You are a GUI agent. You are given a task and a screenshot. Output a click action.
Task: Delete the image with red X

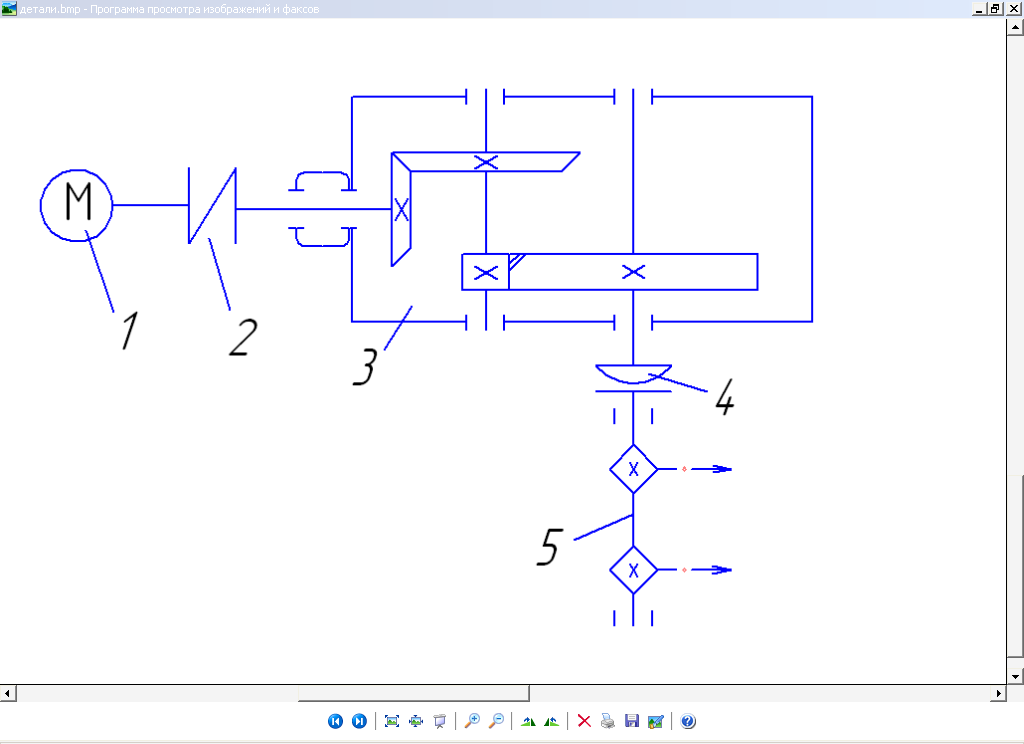tap(584, 721)
